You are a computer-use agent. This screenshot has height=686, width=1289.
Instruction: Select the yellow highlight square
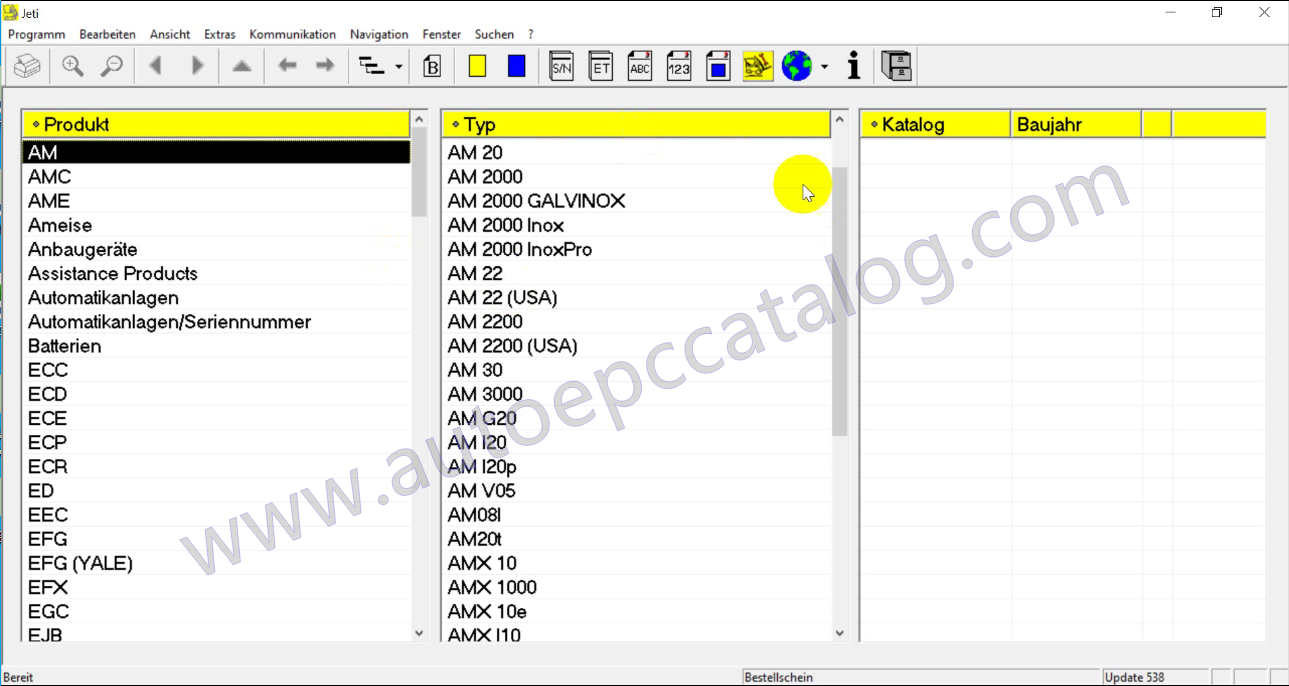pyautogui.click(x=477, y=65)
